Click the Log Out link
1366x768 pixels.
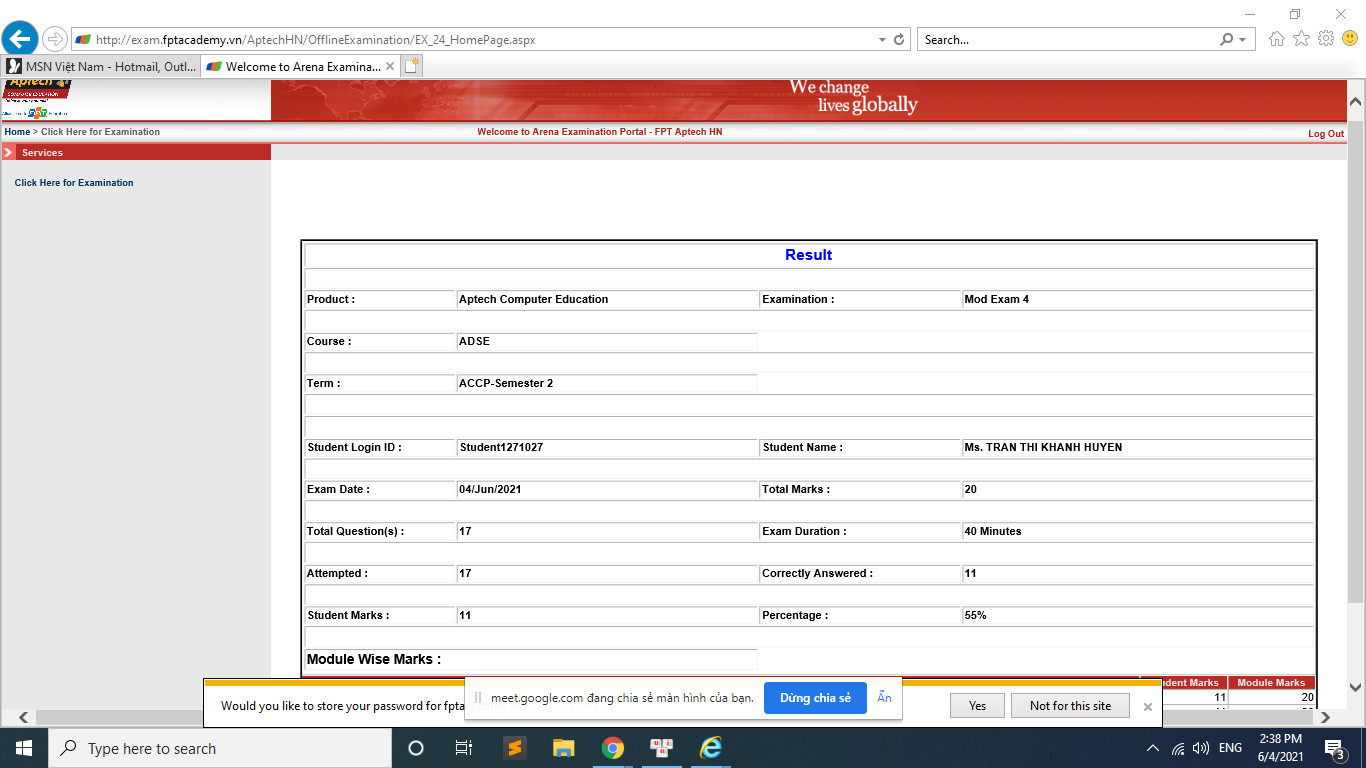click(x=1326, y=134)
